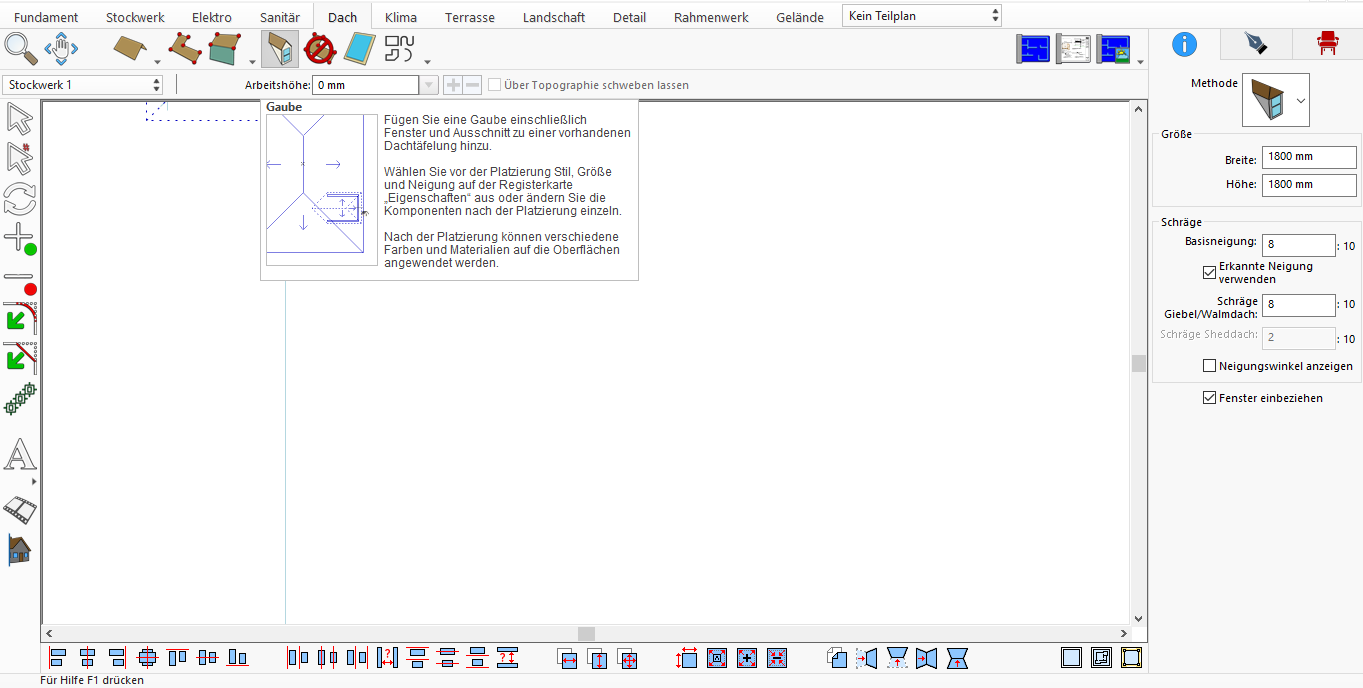Click the vertical scrollbar thumb
1363x688 pixels.
[1138, 363]
